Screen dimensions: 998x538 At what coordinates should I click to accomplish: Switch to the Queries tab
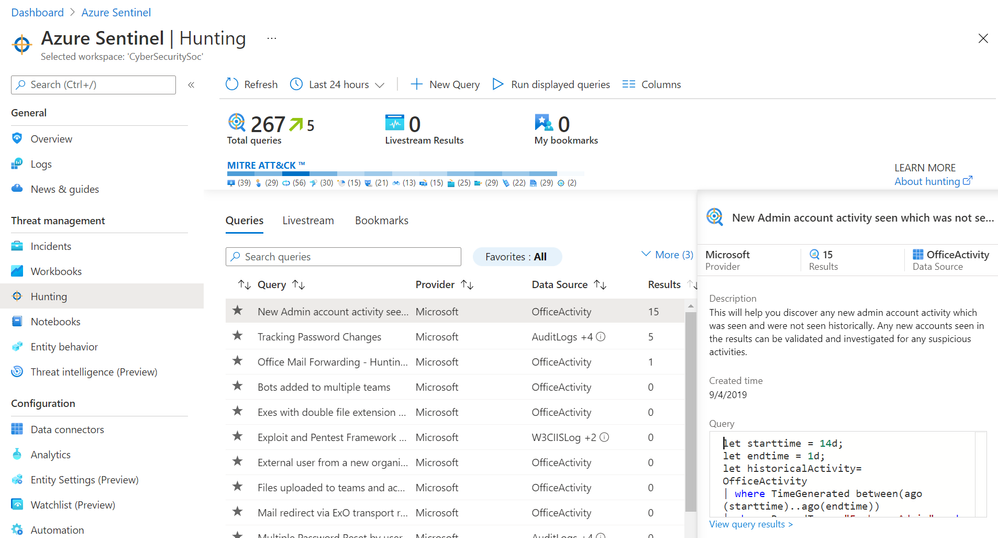click(244, 220)
